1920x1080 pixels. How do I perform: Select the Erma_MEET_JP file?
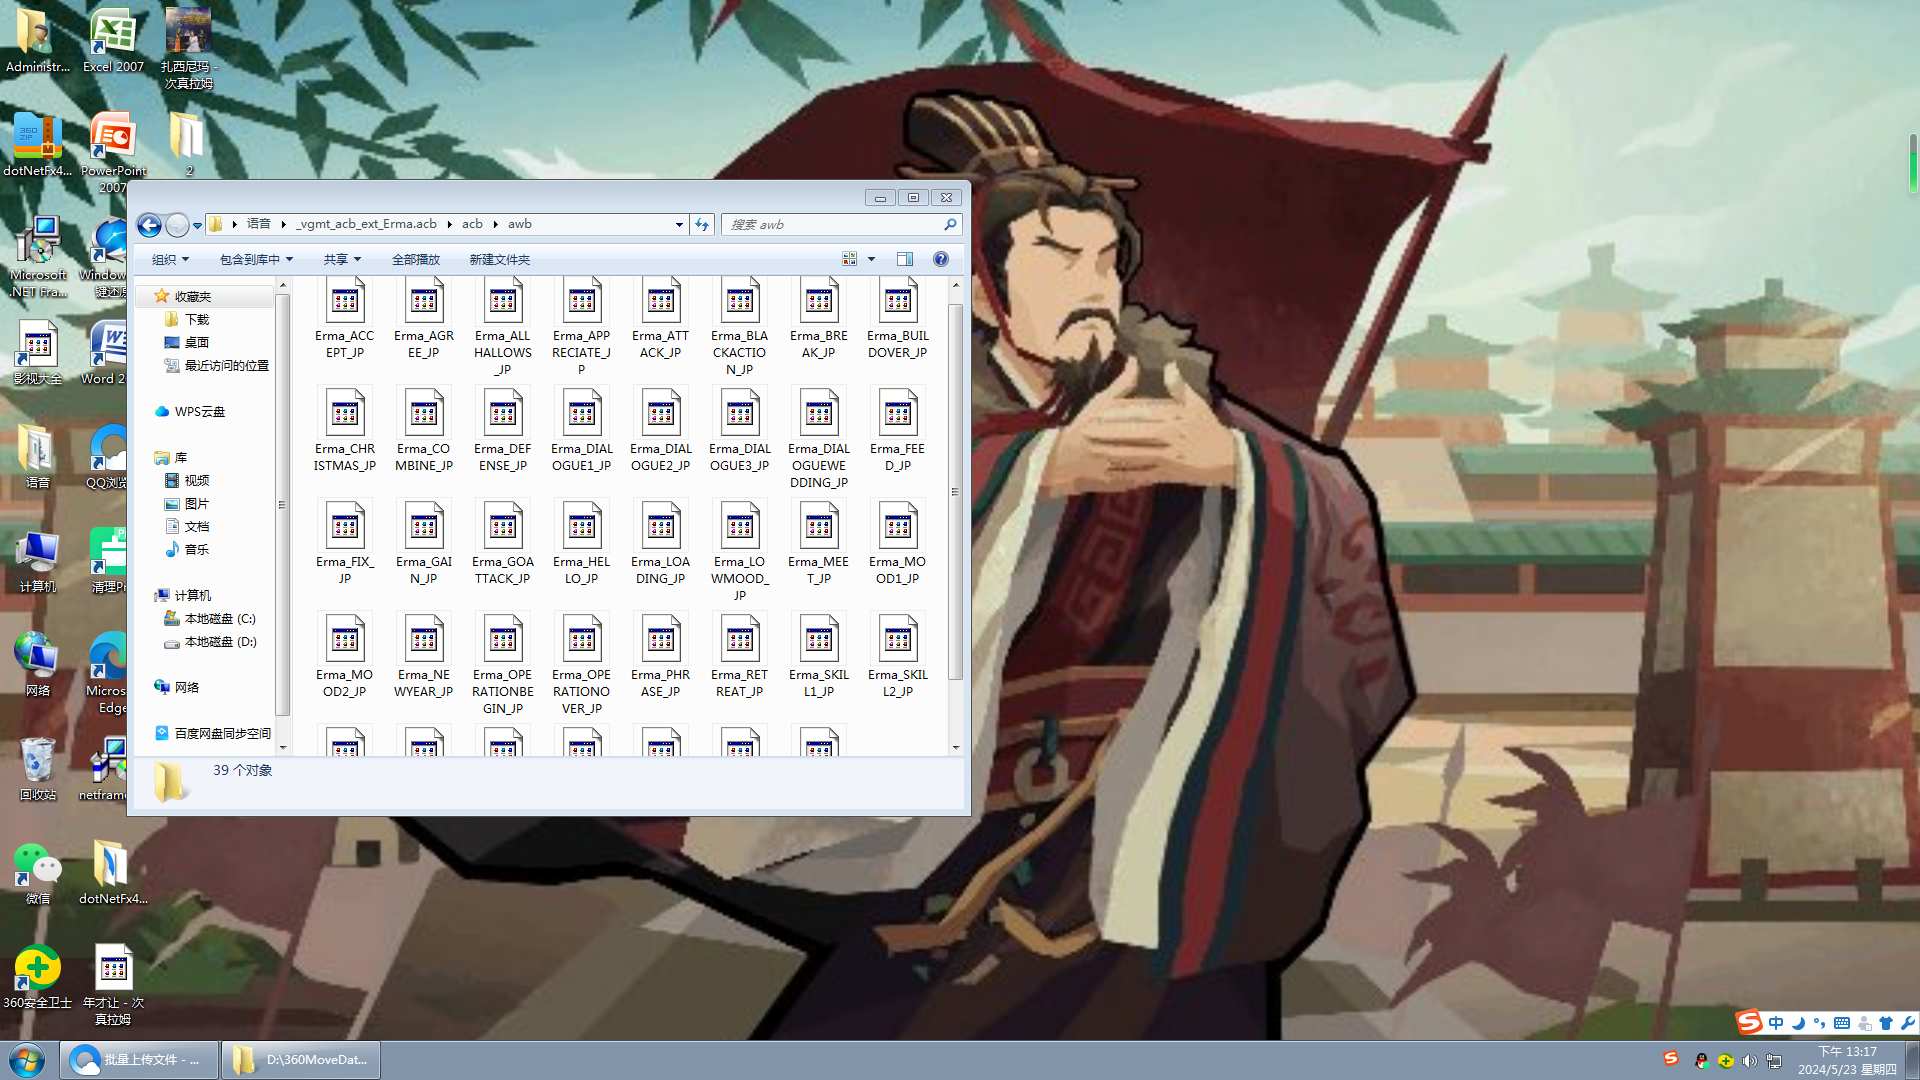pos(819,543)
